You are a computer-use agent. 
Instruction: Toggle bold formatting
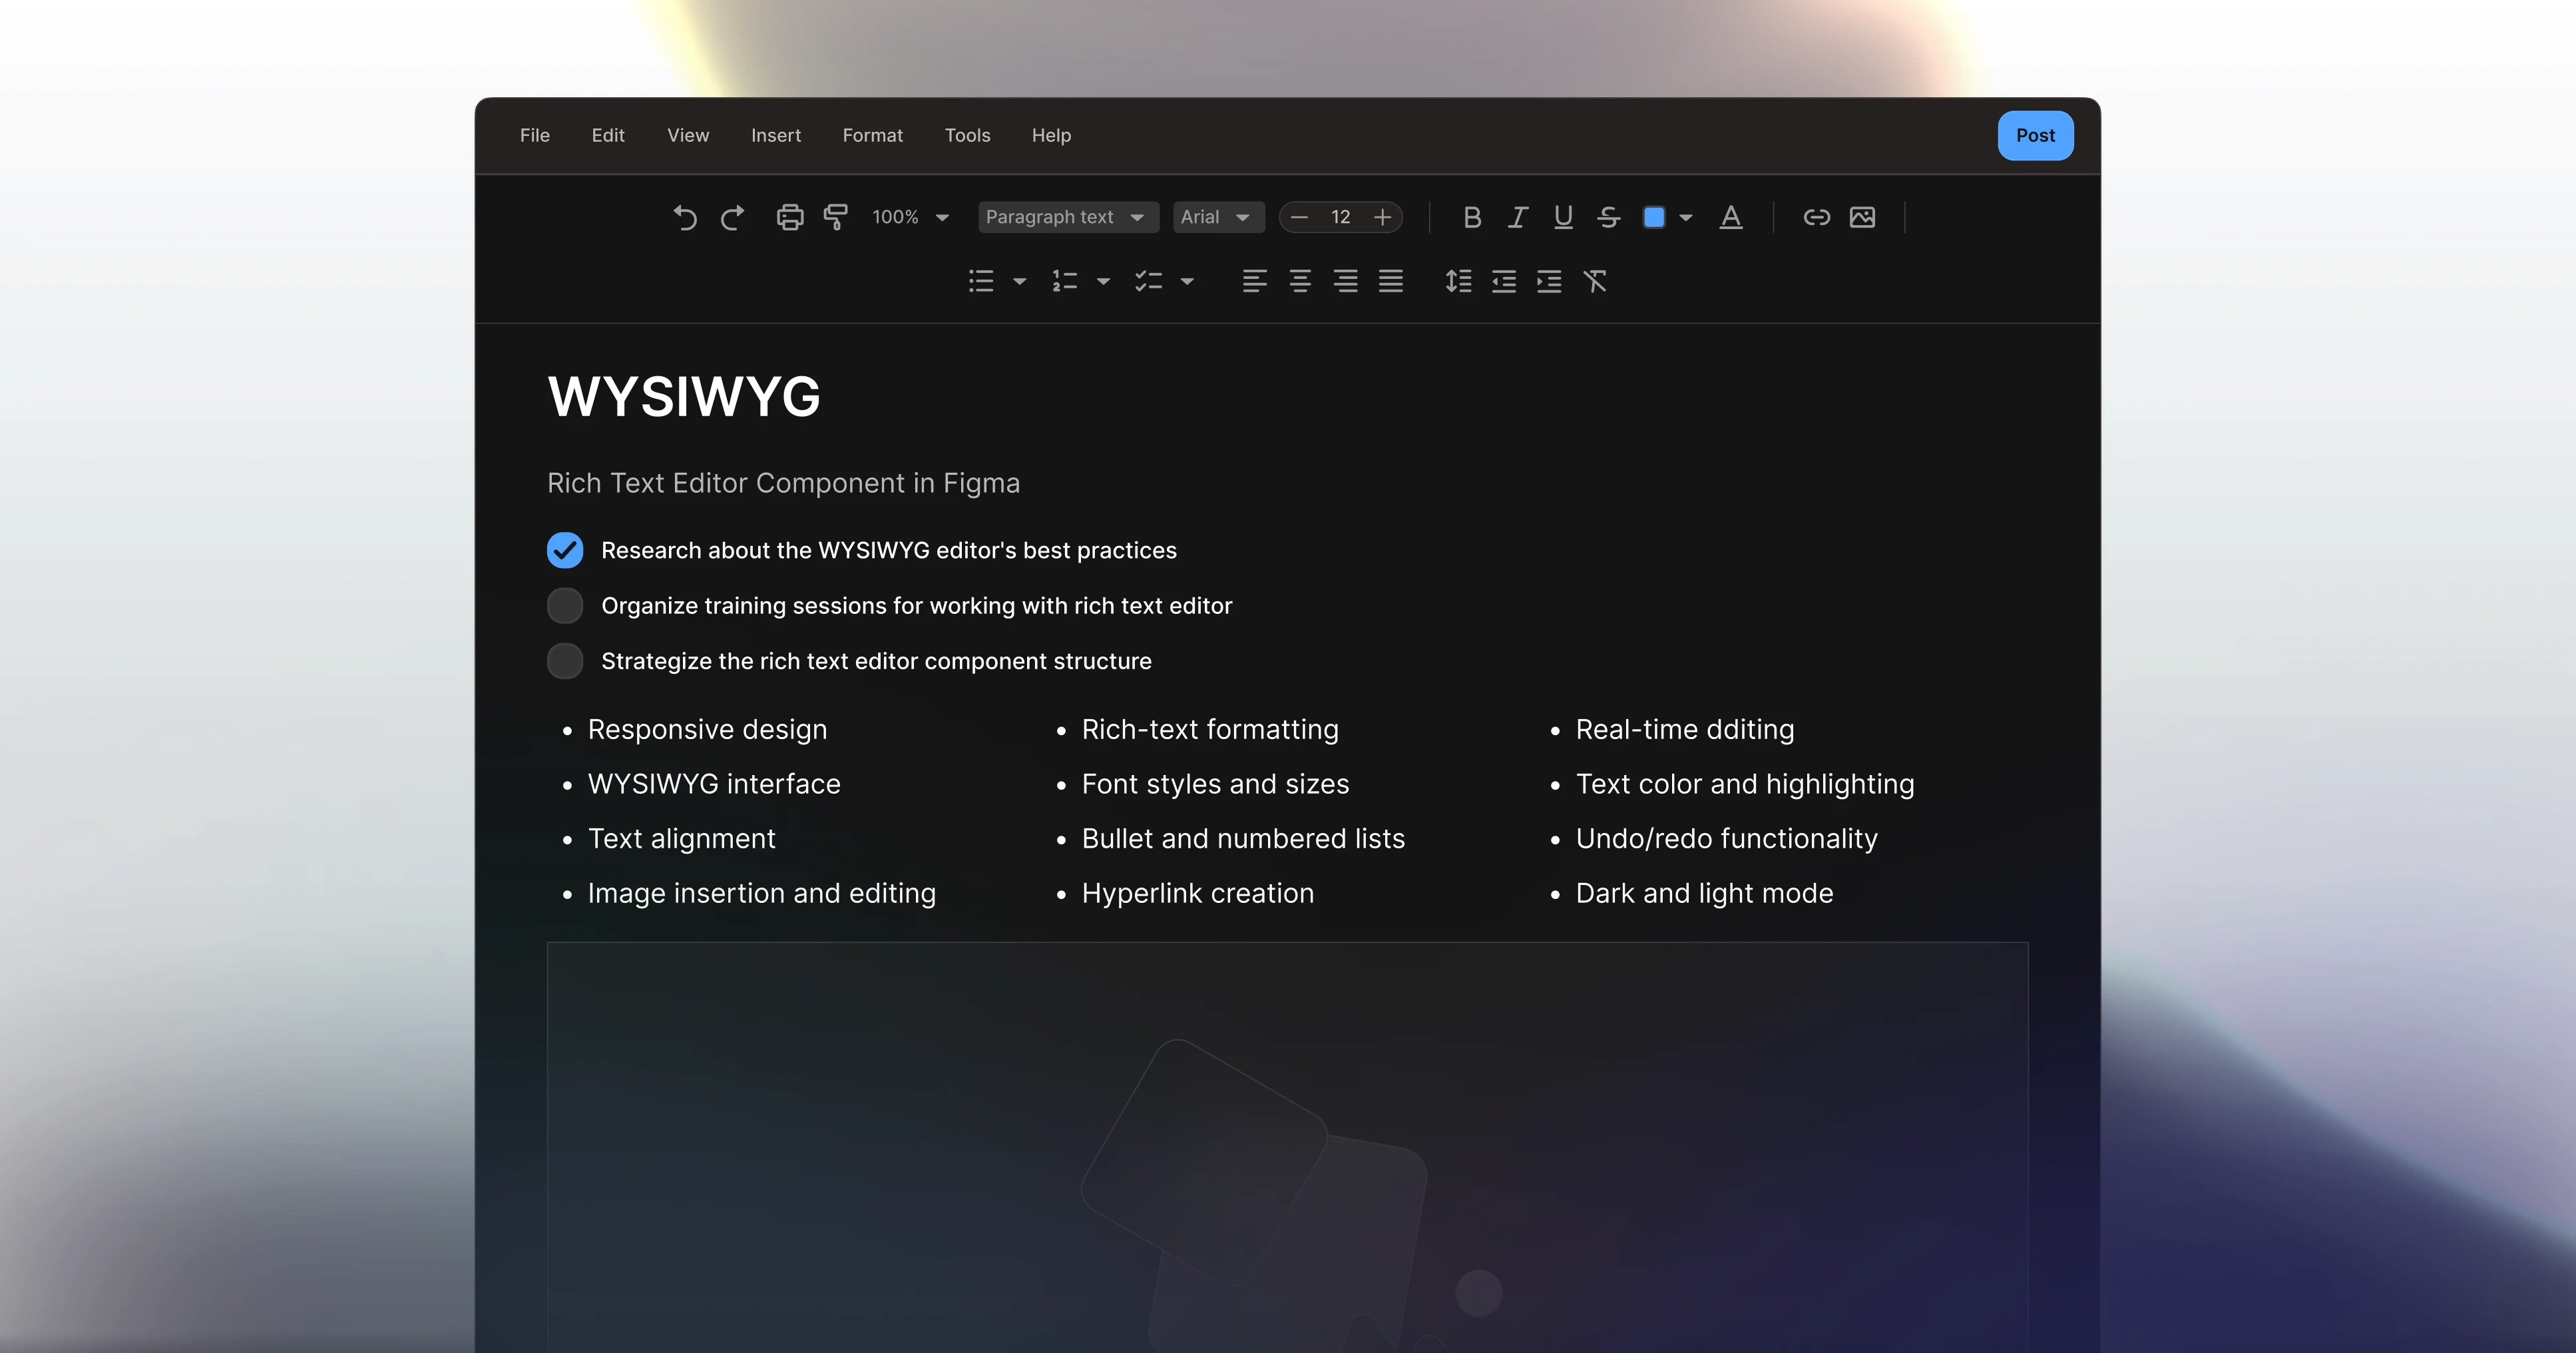click(1472, 217)
